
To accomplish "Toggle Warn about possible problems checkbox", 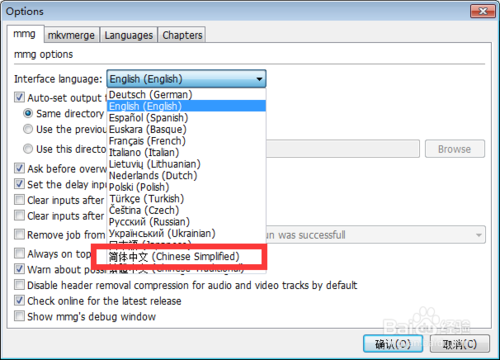I will (x=19, y=269).
